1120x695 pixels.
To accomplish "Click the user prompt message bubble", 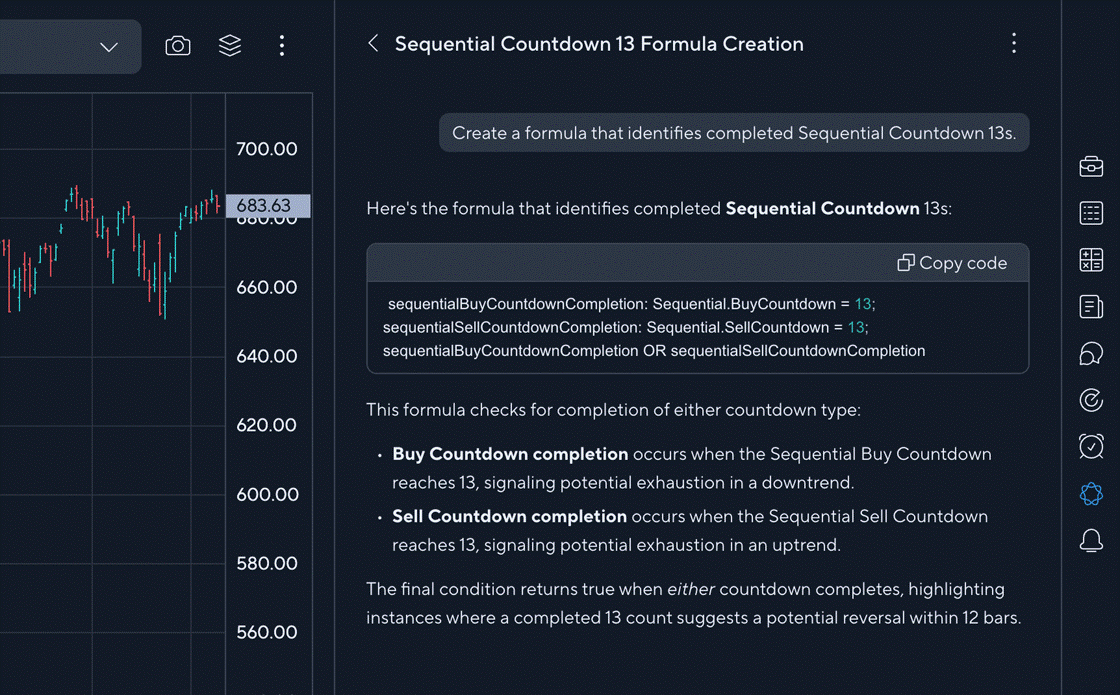I will click(733, 133).
